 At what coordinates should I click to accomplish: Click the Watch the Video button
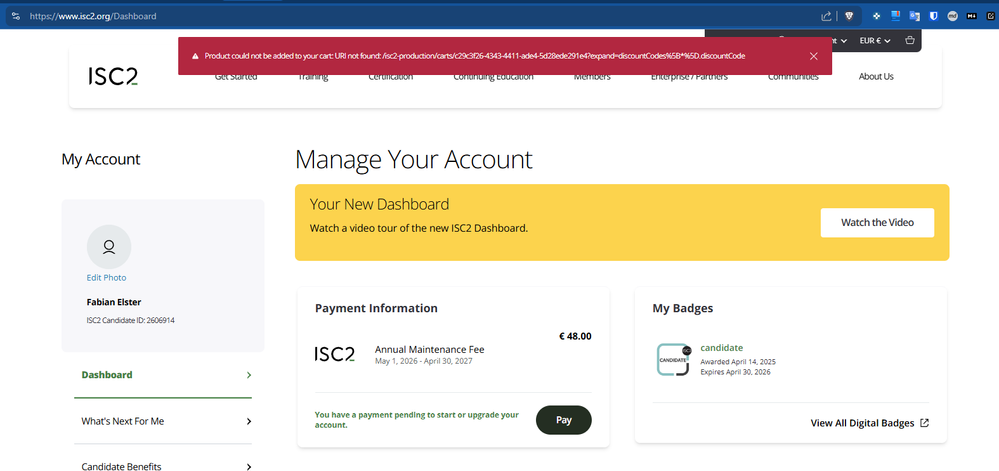coord(877,222)
